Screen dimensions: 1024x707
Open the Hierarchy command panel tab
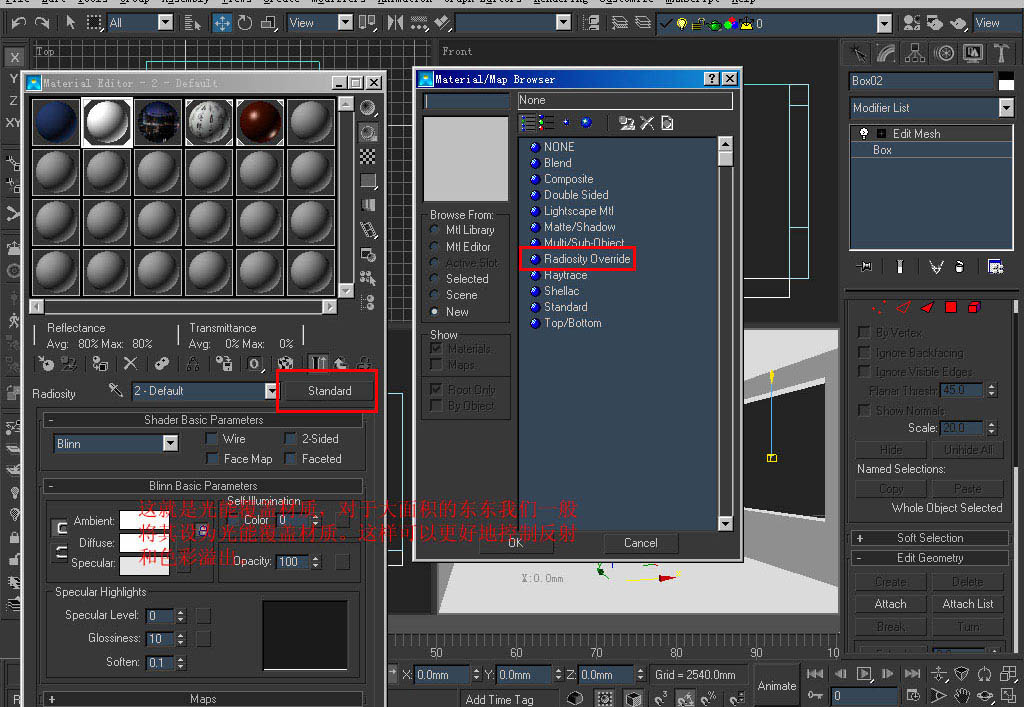pos(915,53)
